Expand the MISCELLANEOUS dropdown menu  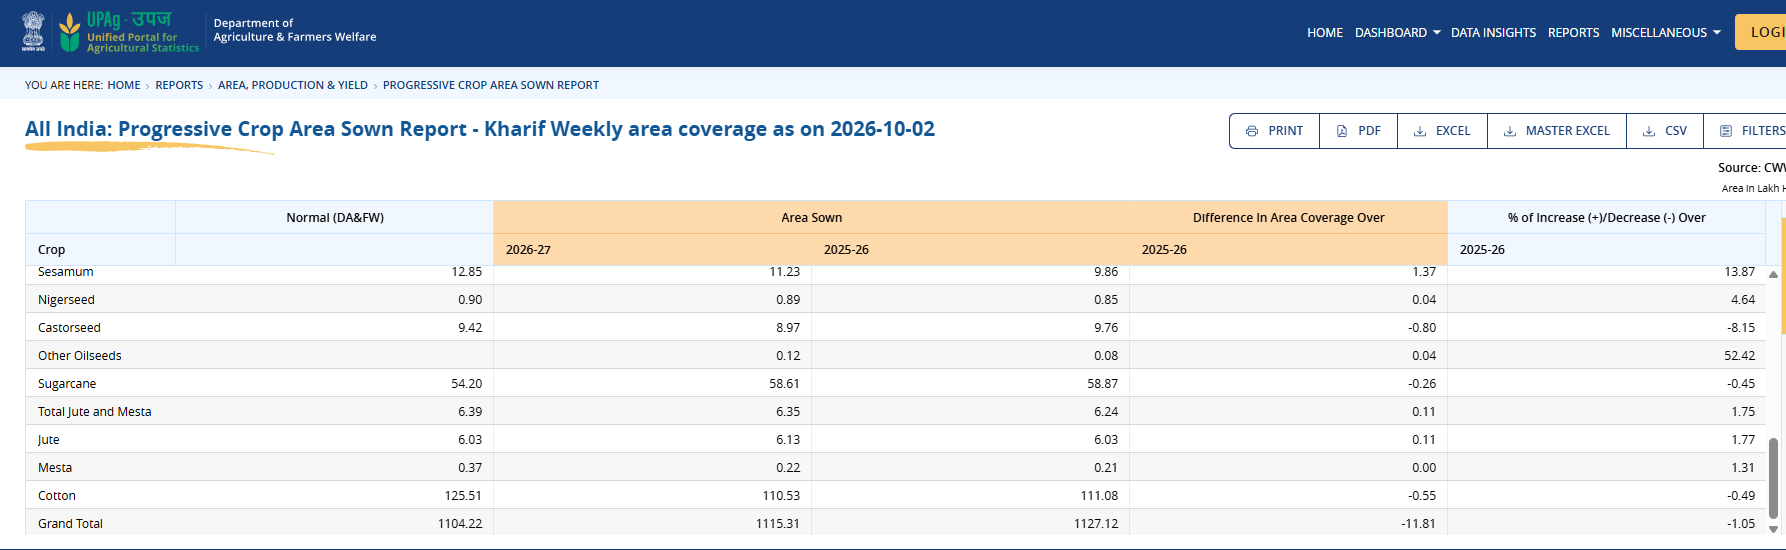pyautogui.click(x=1666, y=33)
